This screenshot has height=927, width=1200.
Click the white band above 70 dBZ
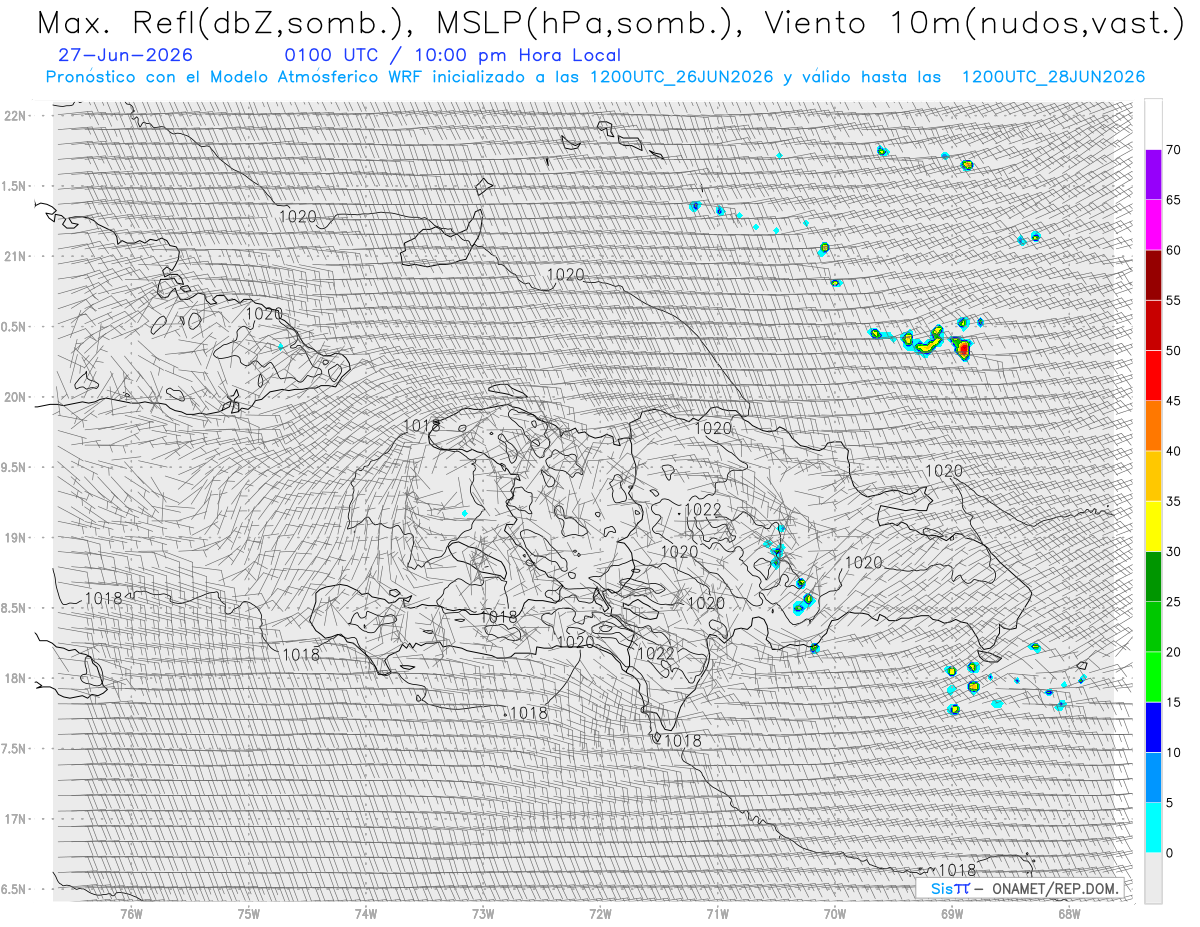(x=1153, y=124)
